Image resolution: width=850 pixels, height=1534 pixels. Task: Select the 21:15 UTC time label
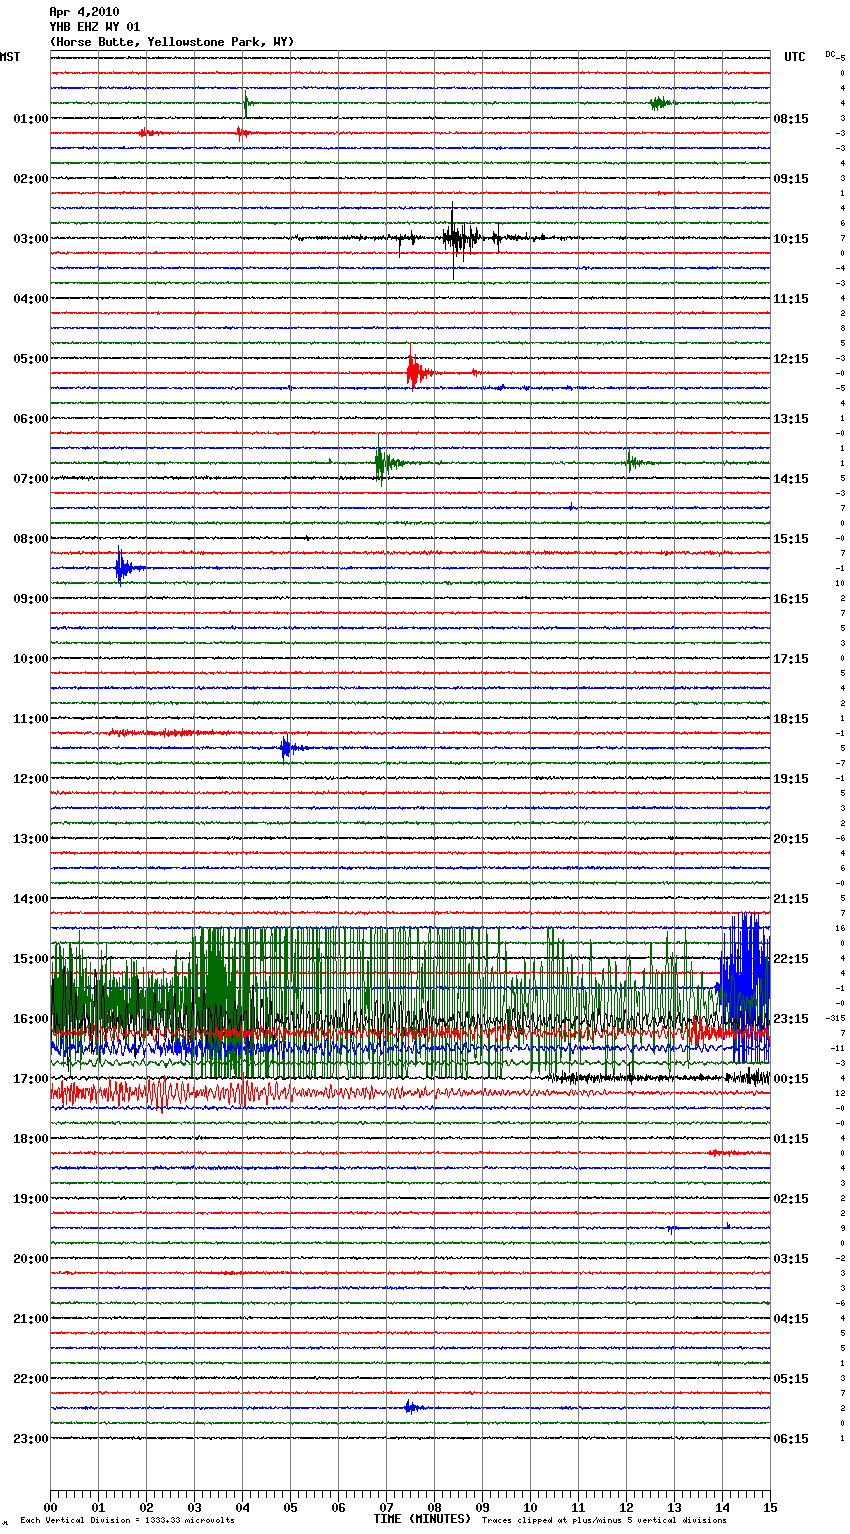pyautogui.click(x=791, y=899)
